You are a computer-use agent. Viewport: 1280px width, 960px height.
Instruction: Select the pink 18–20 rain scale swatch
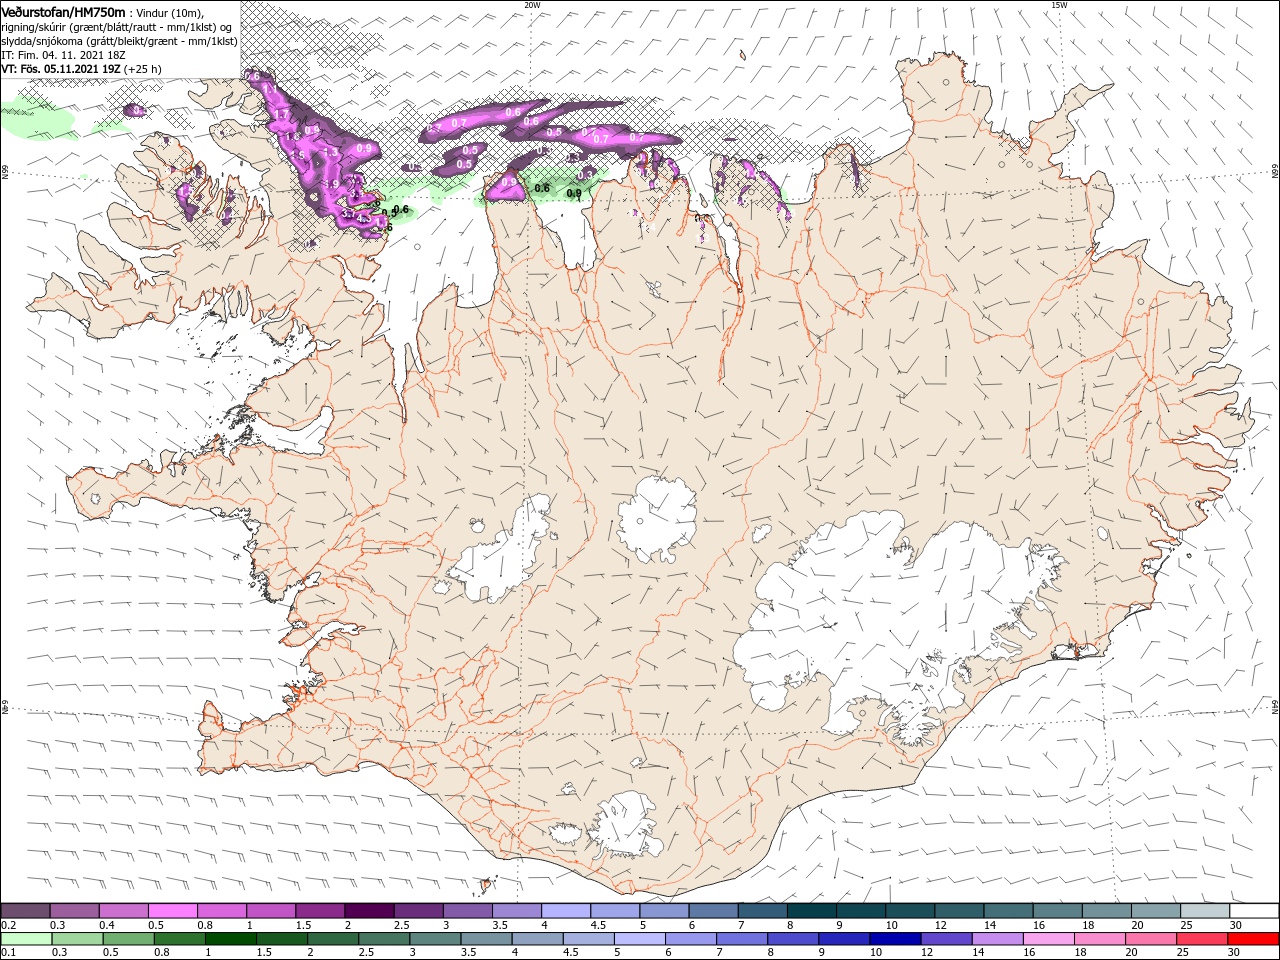(x=1101, y=939)
